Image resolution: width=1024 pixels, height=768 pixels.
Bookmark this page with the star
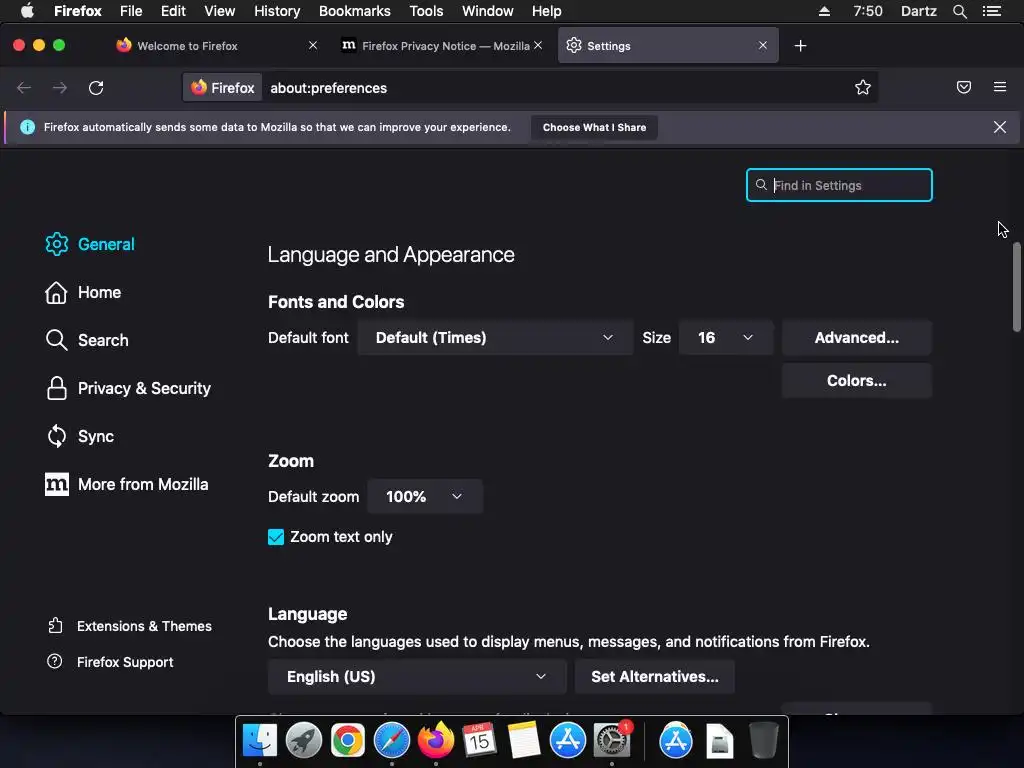click(x=863, y=88)
